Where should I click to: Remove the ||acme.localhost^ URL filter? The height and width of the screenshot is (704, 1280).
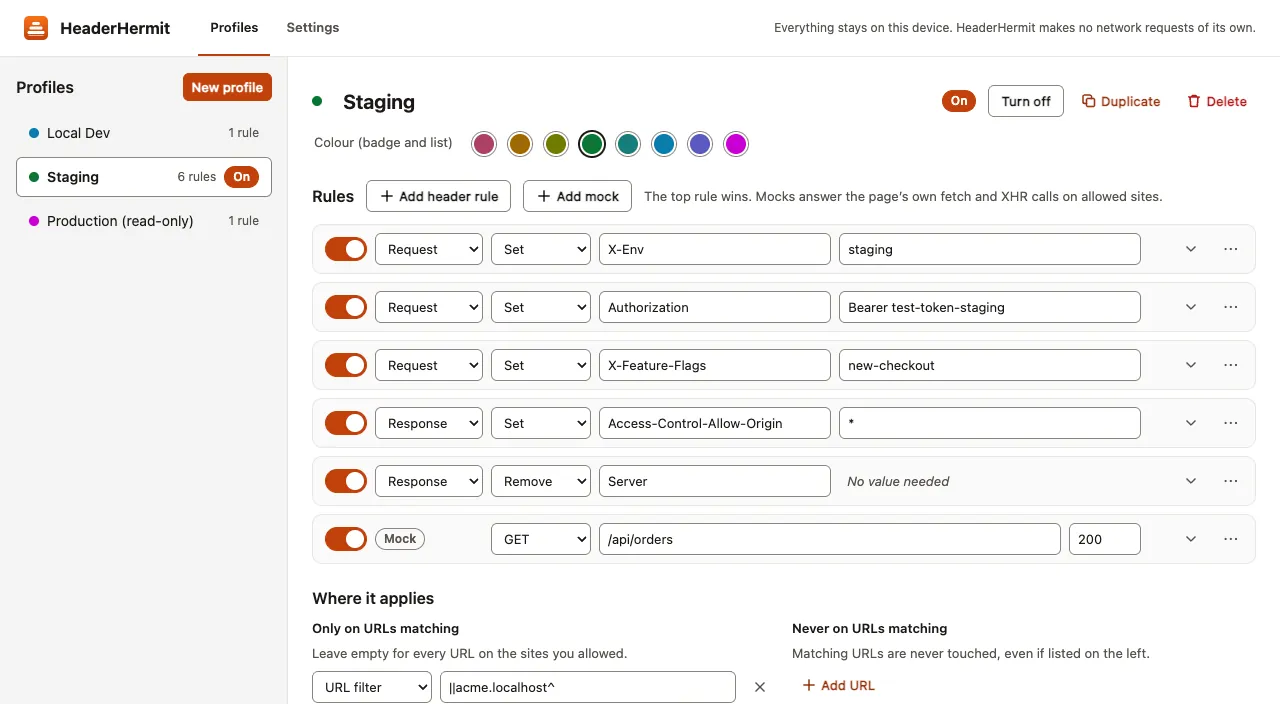click(x=760, y=687)
